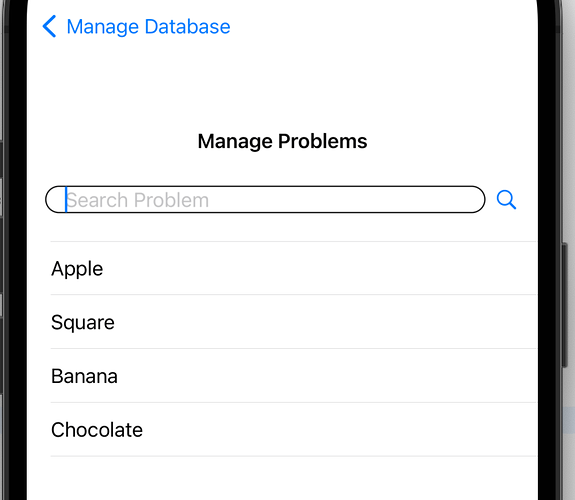
Task: Click the blank right side of the Apple row
Action: point(367,268)
